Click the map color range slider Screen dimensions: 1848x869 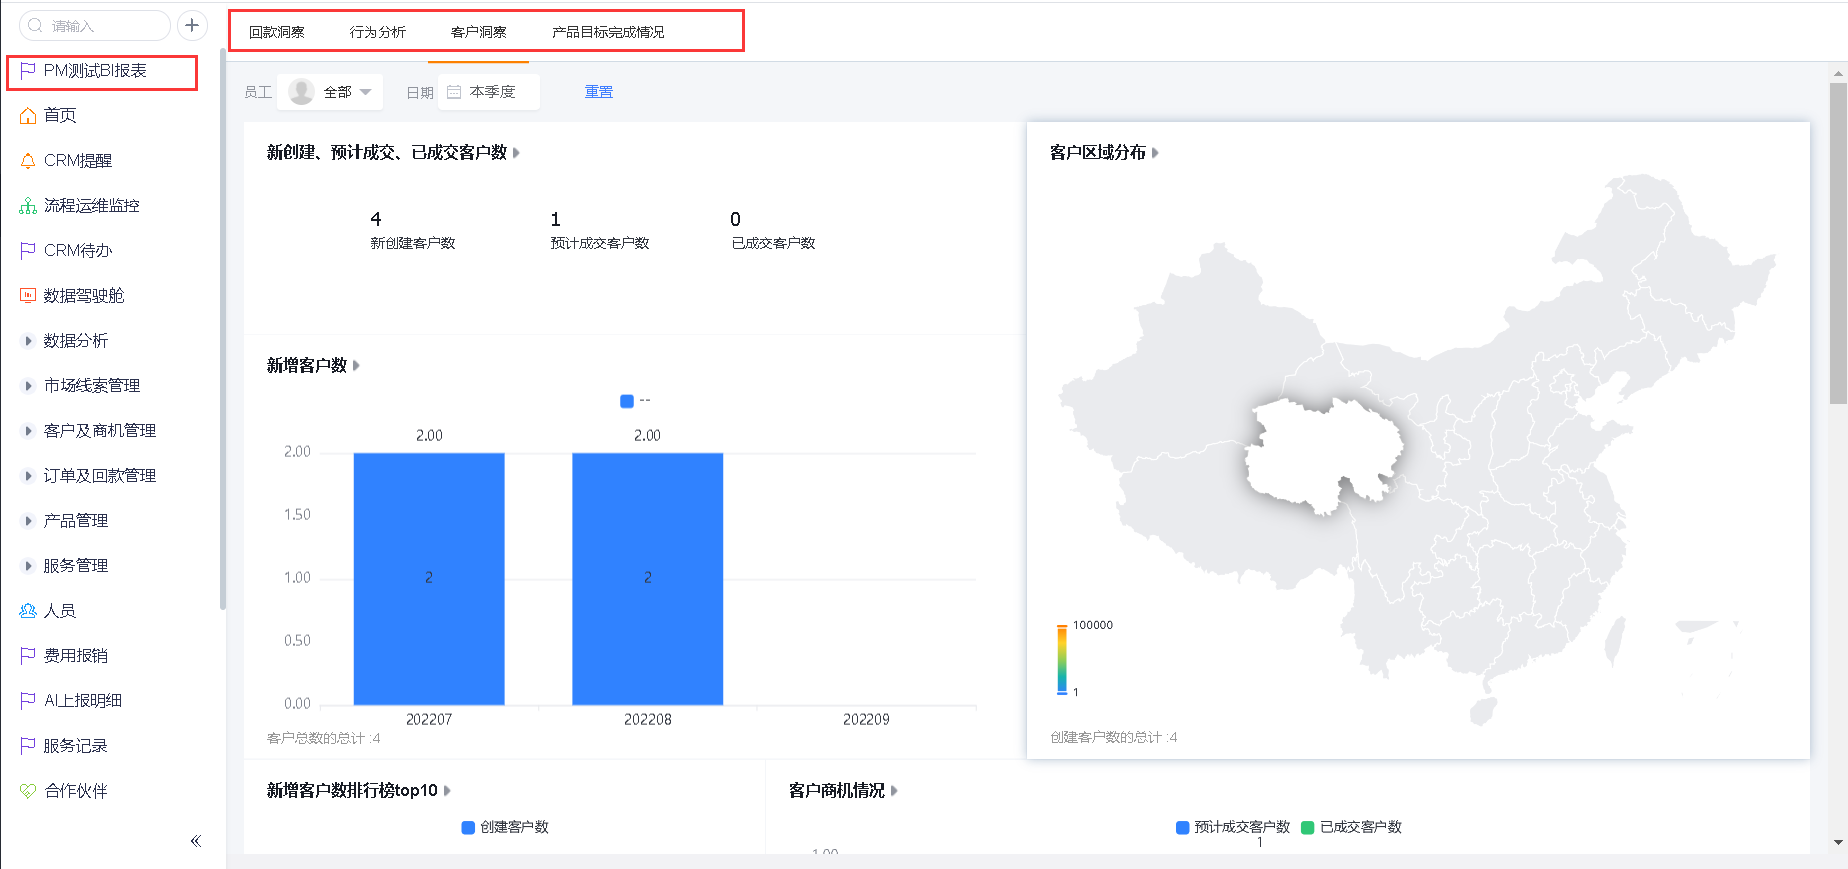[x=1062, y=659]
